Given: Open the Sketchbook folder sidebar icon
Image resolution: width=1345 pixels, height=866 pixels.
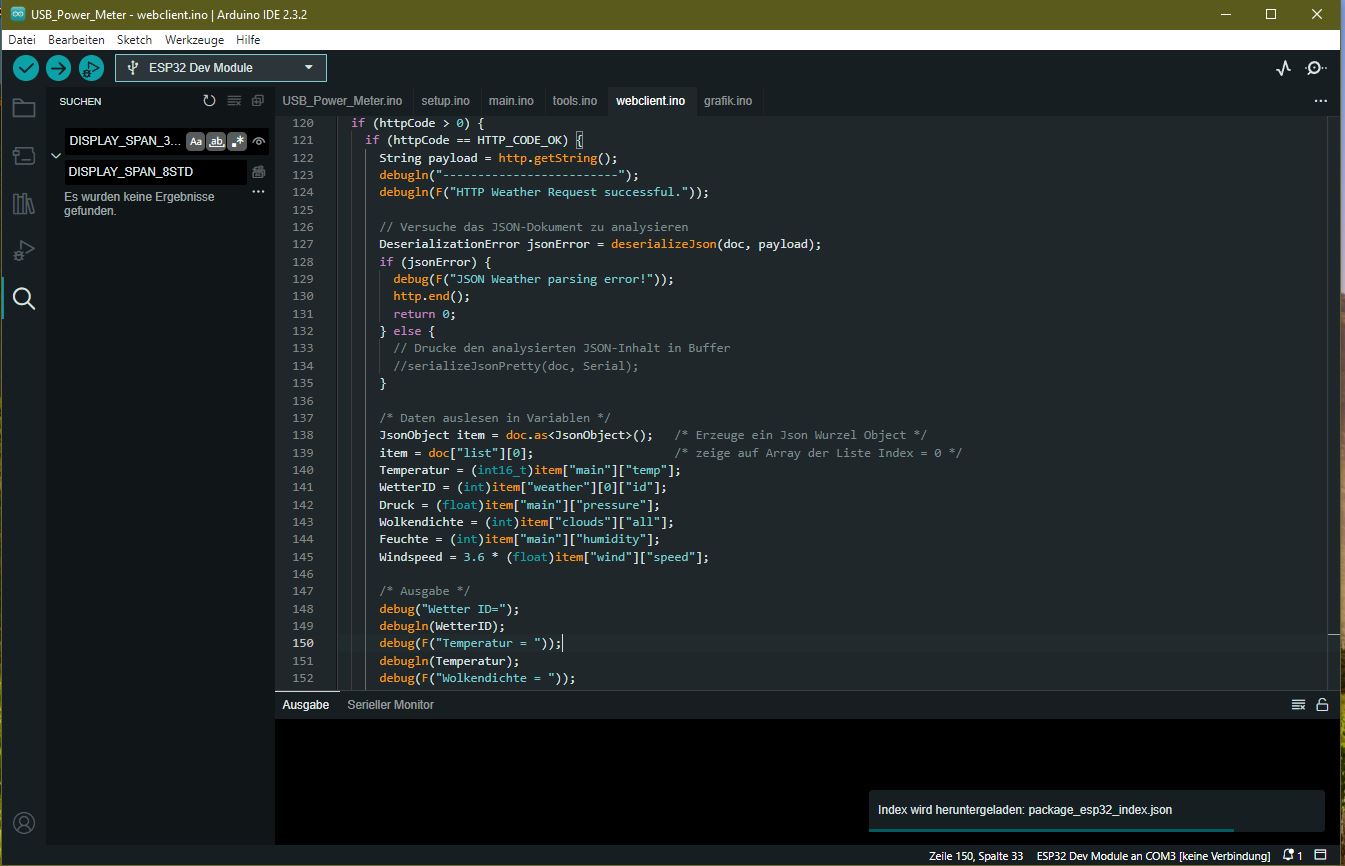Looking at the screenshot, I should point(24,108).
